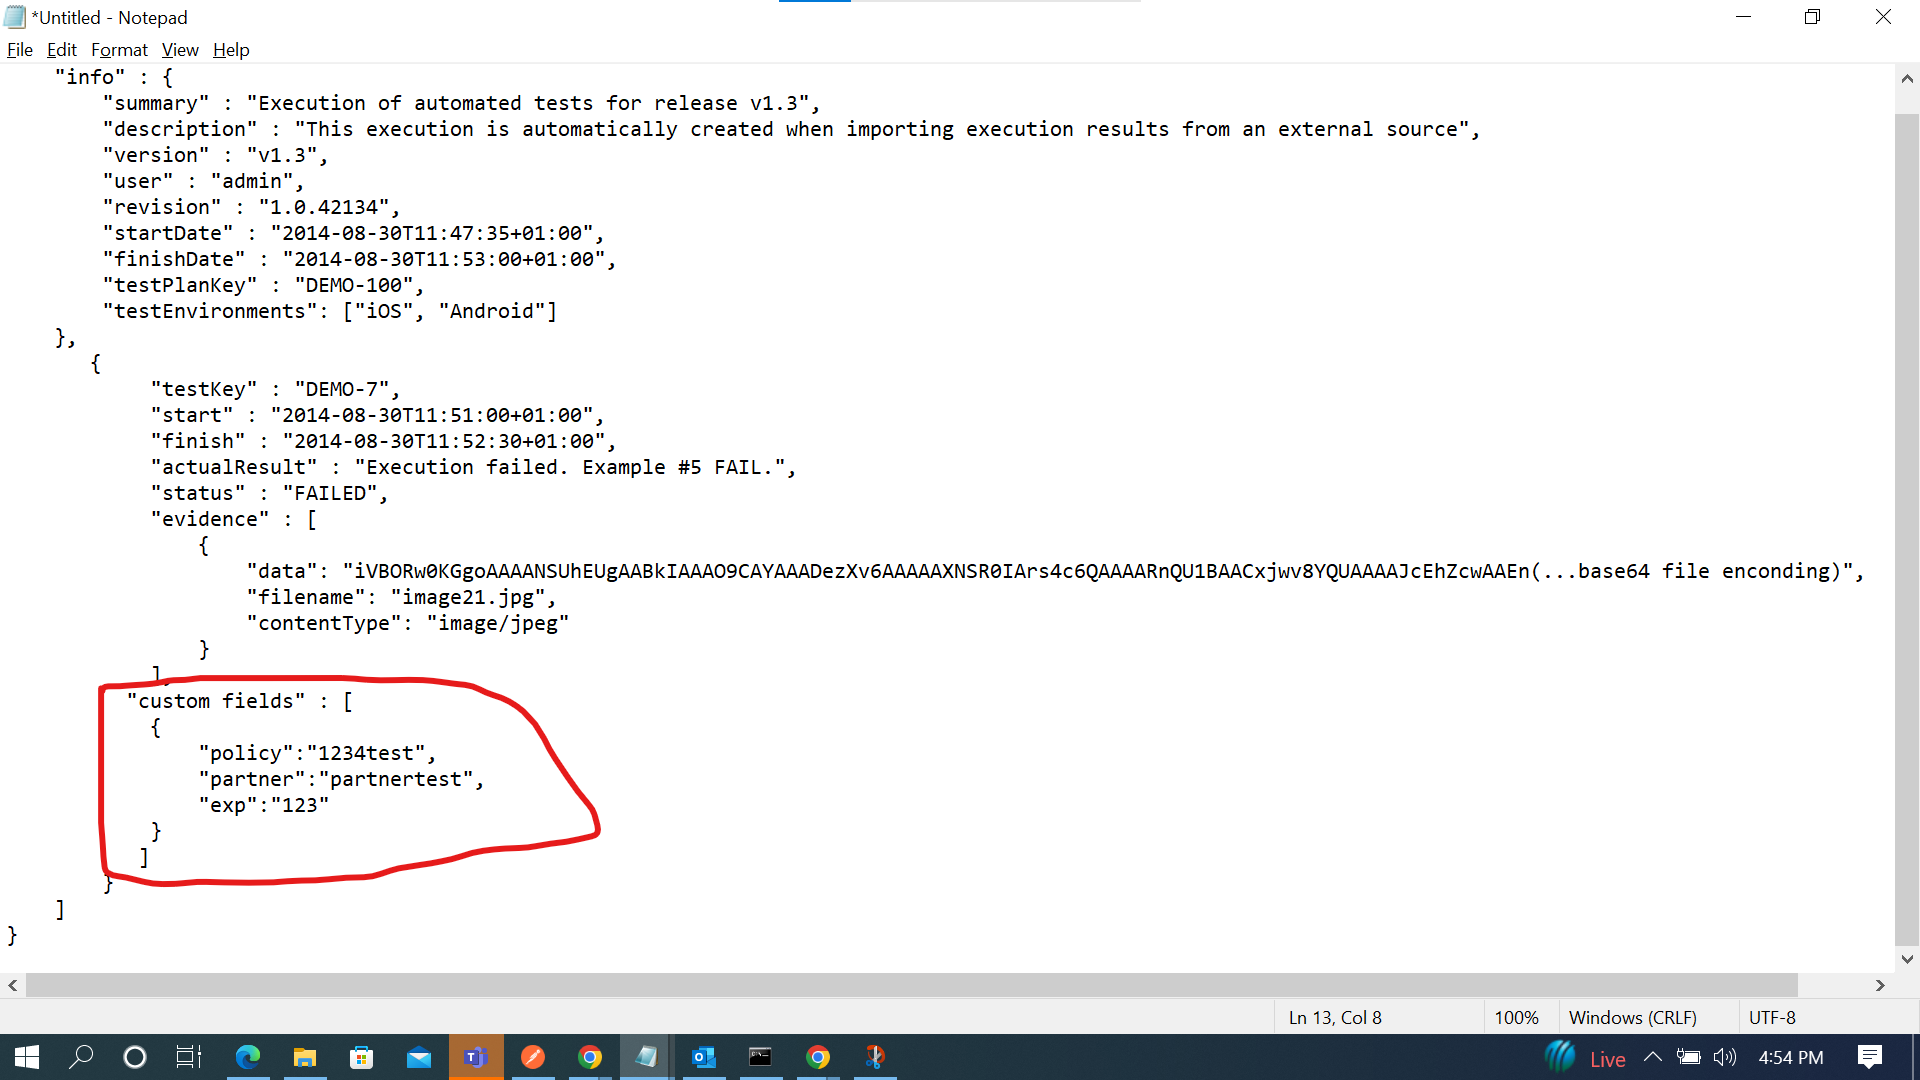Click the volume speaker icon
The width and height of the screenshot is (1920, 1080).
tap(1724, 1057)
